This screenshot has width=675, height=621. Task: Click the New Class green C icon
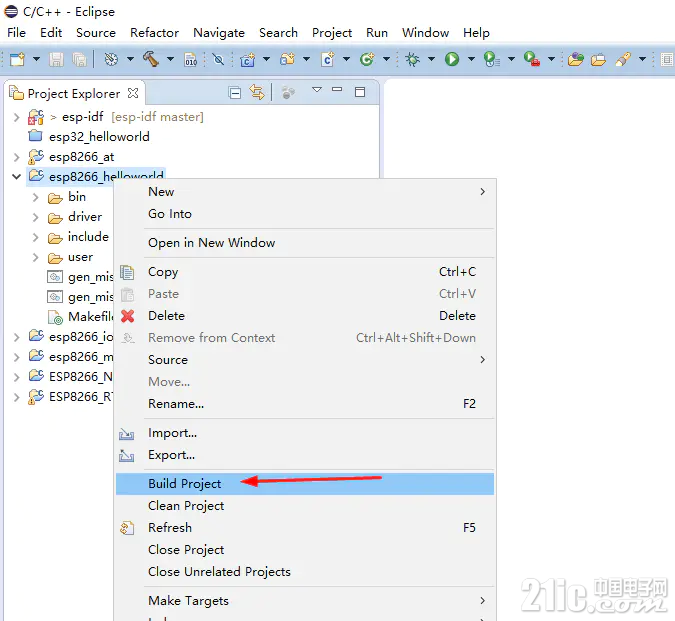[367, 59]
